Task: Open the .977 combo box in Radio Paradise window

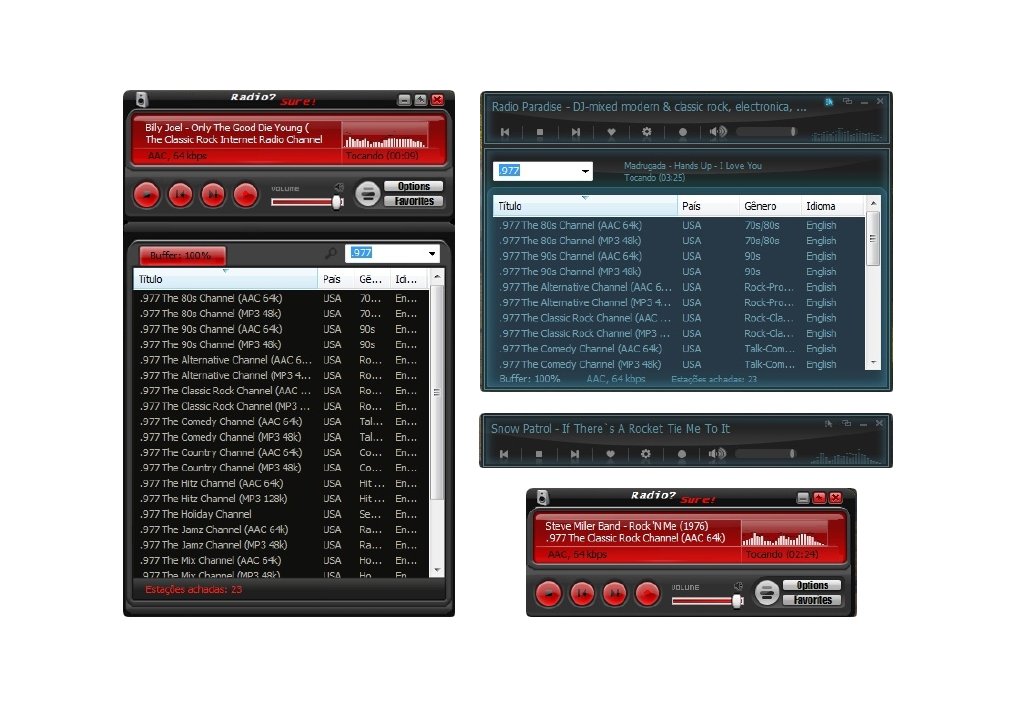Action: pyautogui.click(x=586, y=171)
